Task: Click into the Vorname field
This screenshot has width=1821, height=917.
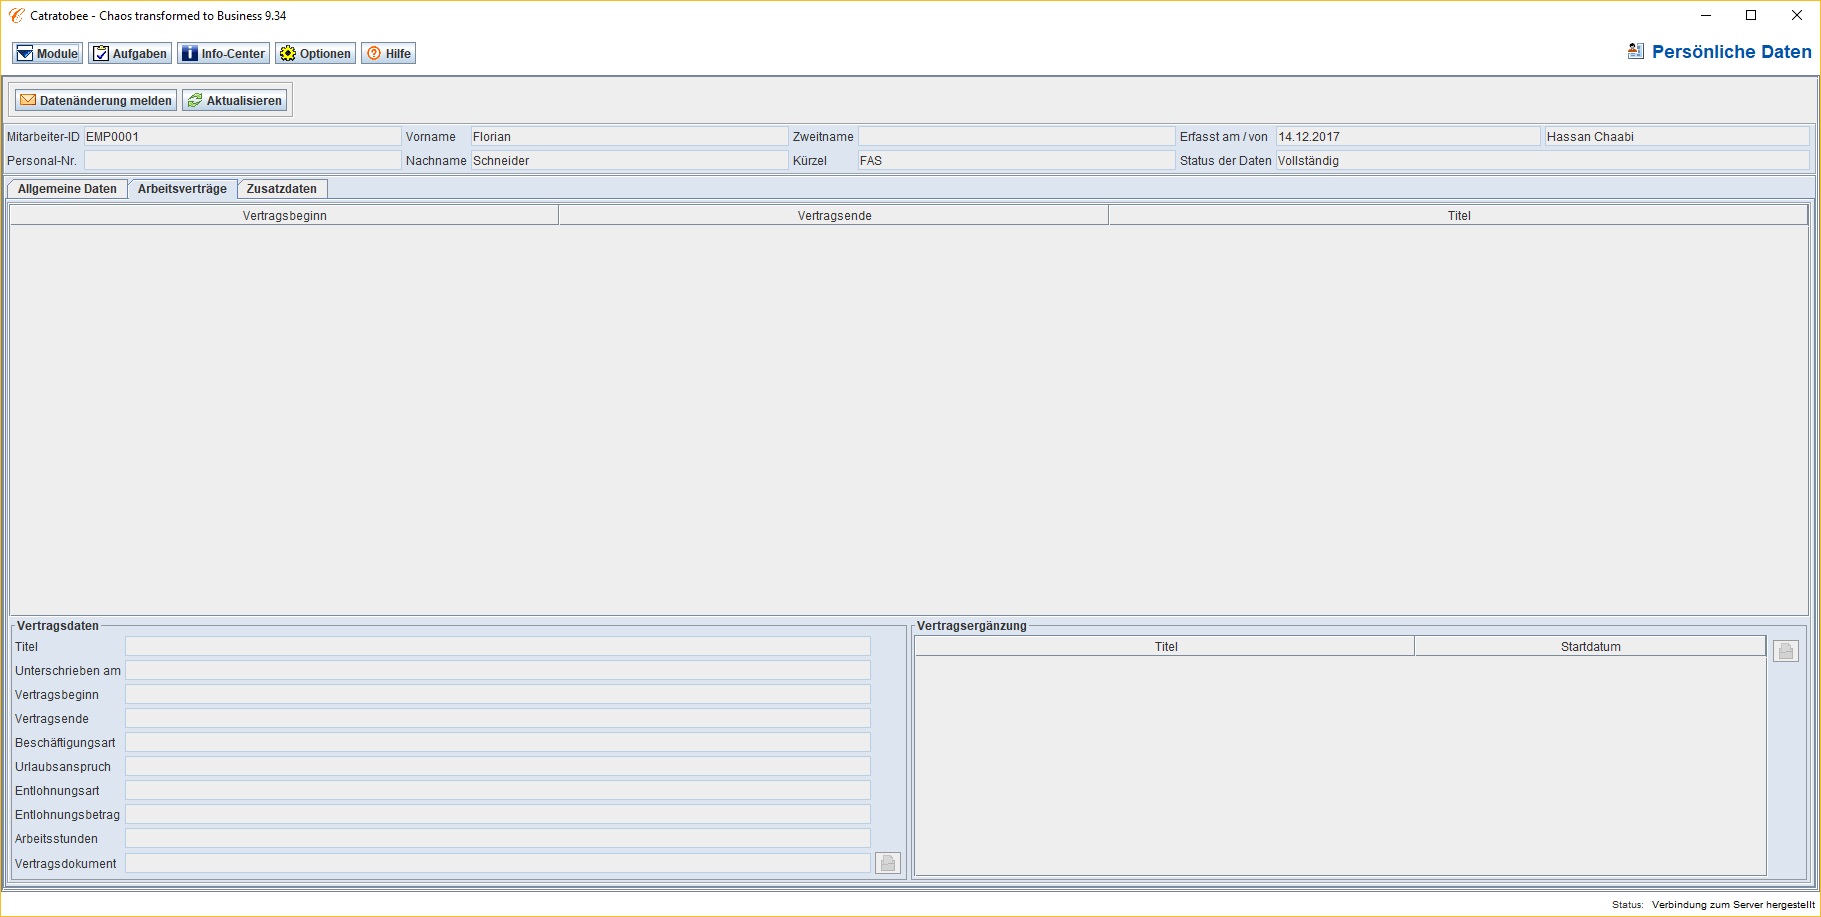Action: pyautogui.click(x=628, y=137)
